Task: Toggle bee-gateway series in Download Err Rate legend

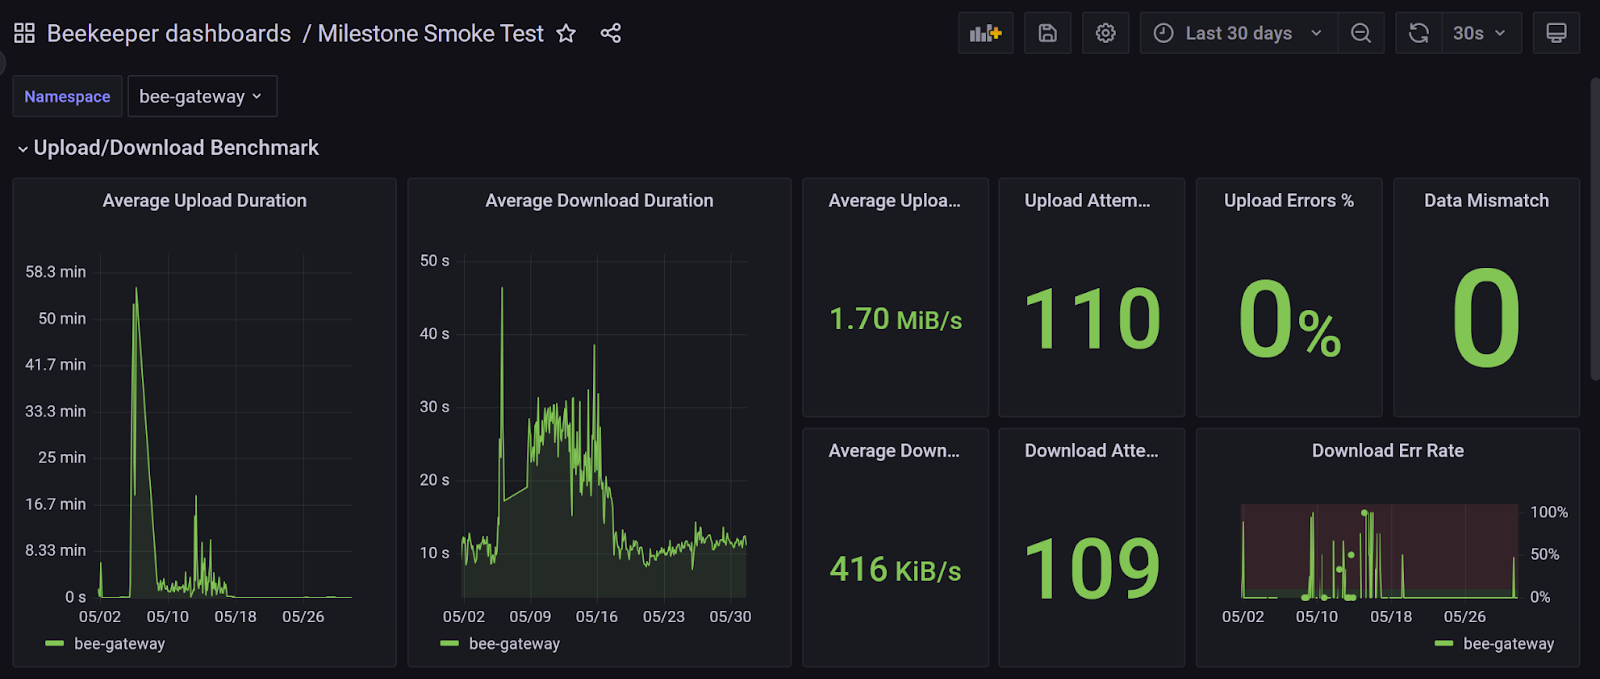Action: 1507,644
